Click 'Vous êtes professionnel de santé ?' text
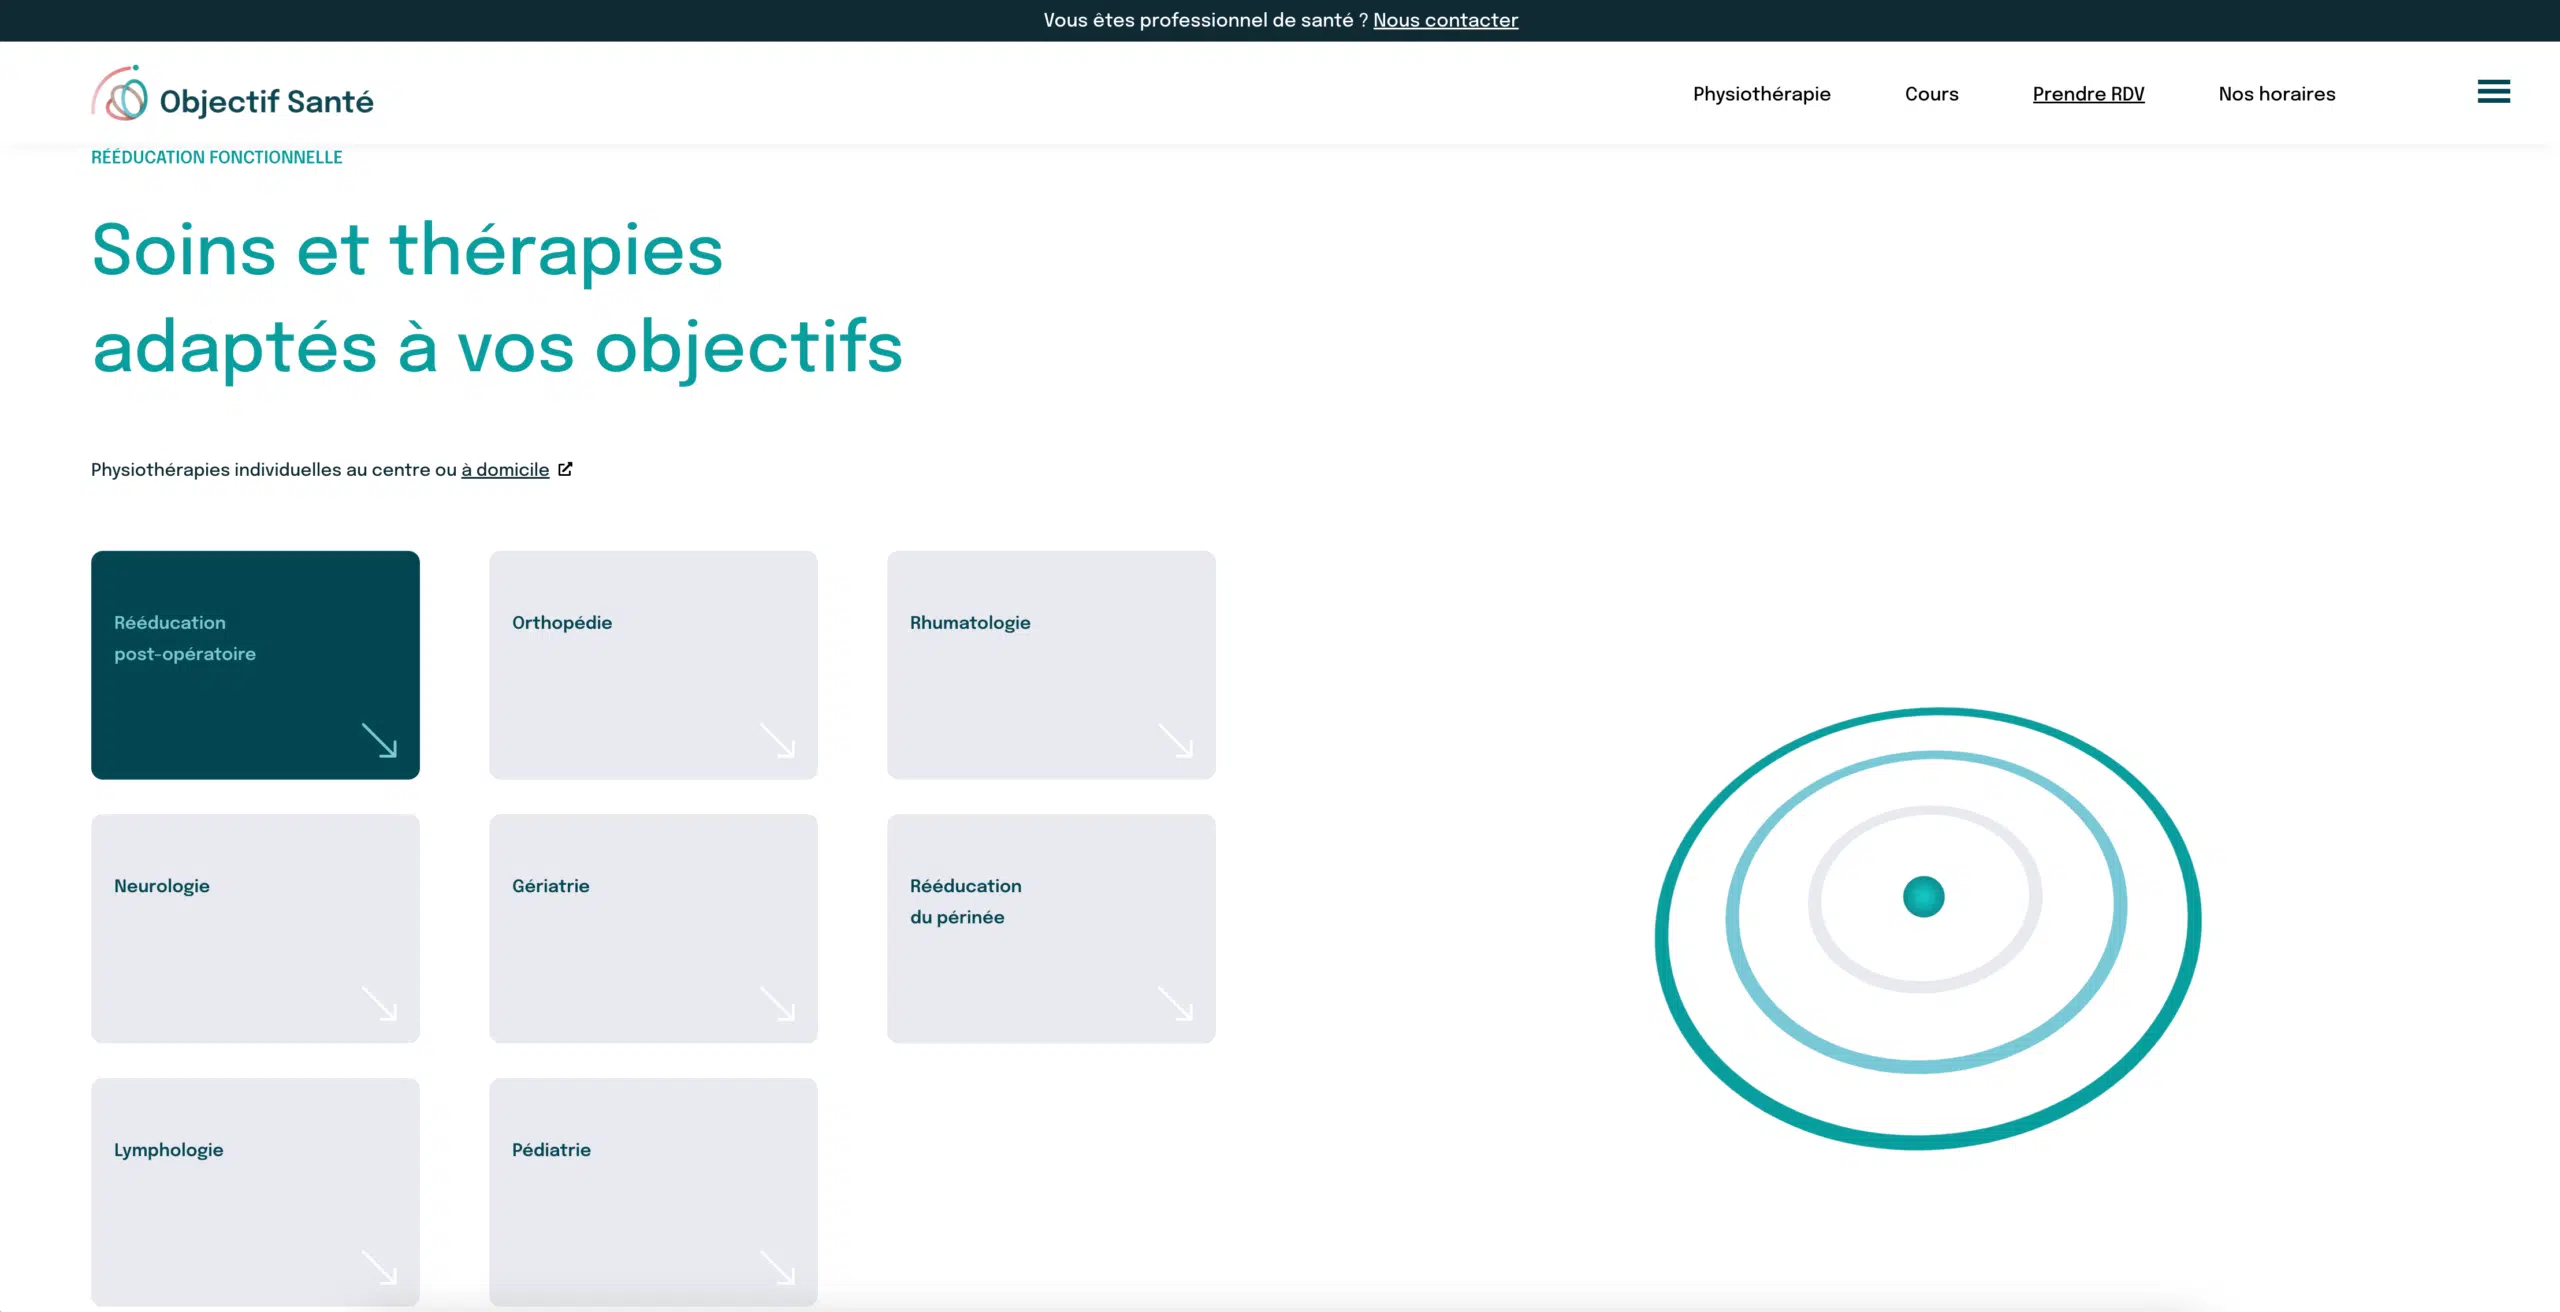The width and height of the screenshot is (2560, 1312). [x=1205, y=20]
